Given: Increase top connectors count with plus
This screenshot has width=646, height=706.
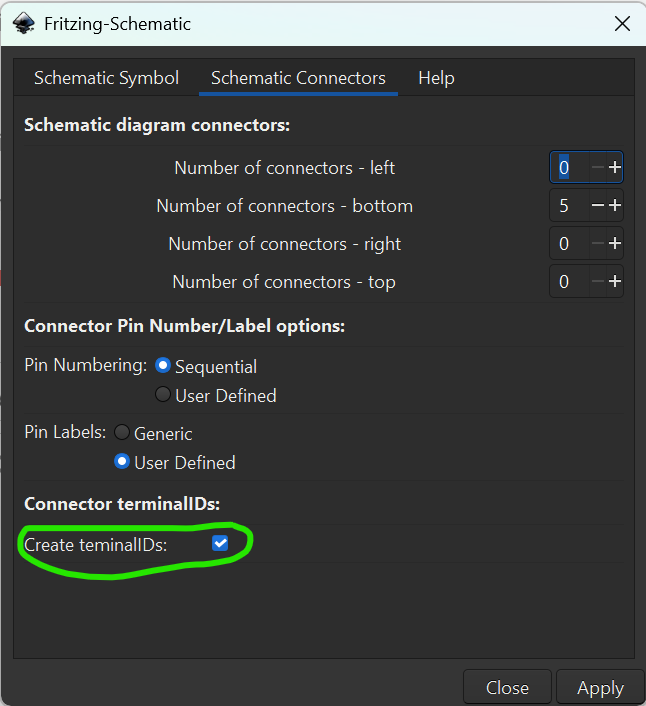Looking at the screenshot, I should pyautogui.click(x=615, y=281).
